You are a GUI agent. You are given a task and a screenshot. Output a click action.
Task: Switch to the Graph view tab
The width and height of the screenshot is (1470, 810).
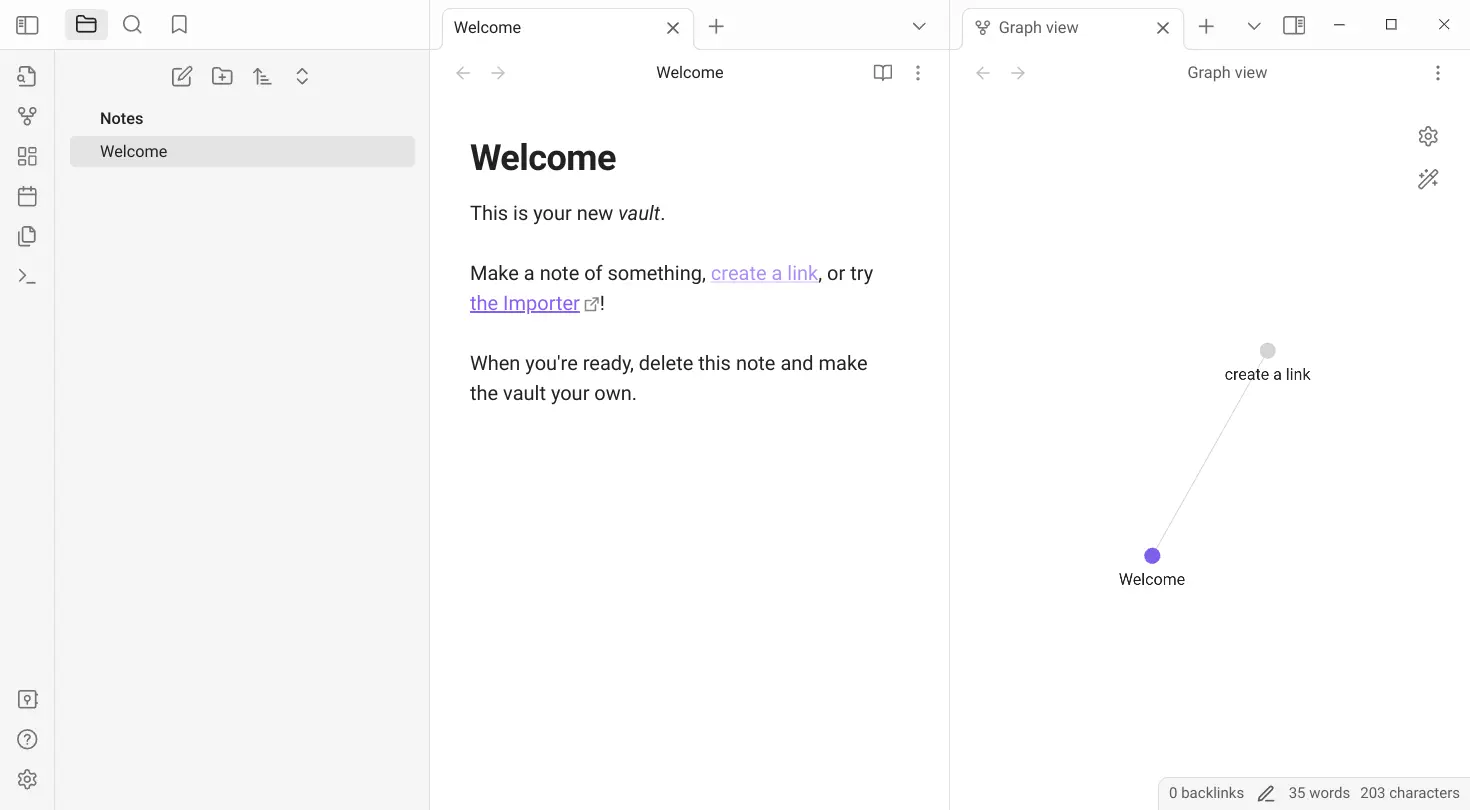click(1073, 28)
